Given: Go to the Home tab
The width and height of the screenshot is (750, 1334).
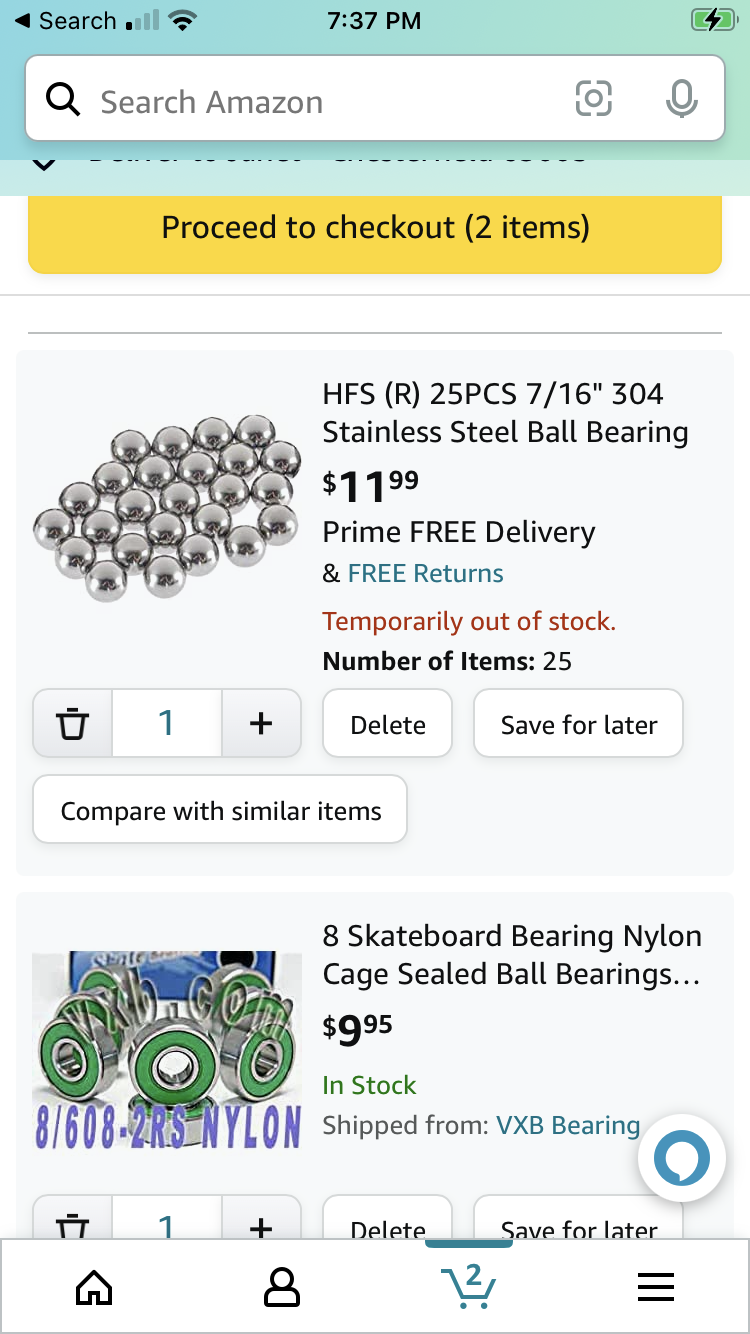Looking at the screenshot, I should [x=94, y=1286].
